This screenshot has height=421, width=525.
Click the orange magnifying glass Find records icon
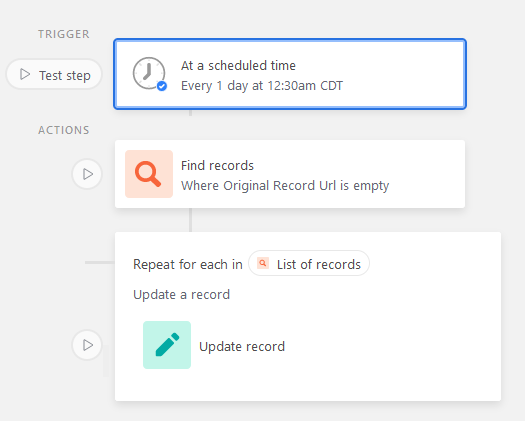pyautogui.click(x=149, y=174)
